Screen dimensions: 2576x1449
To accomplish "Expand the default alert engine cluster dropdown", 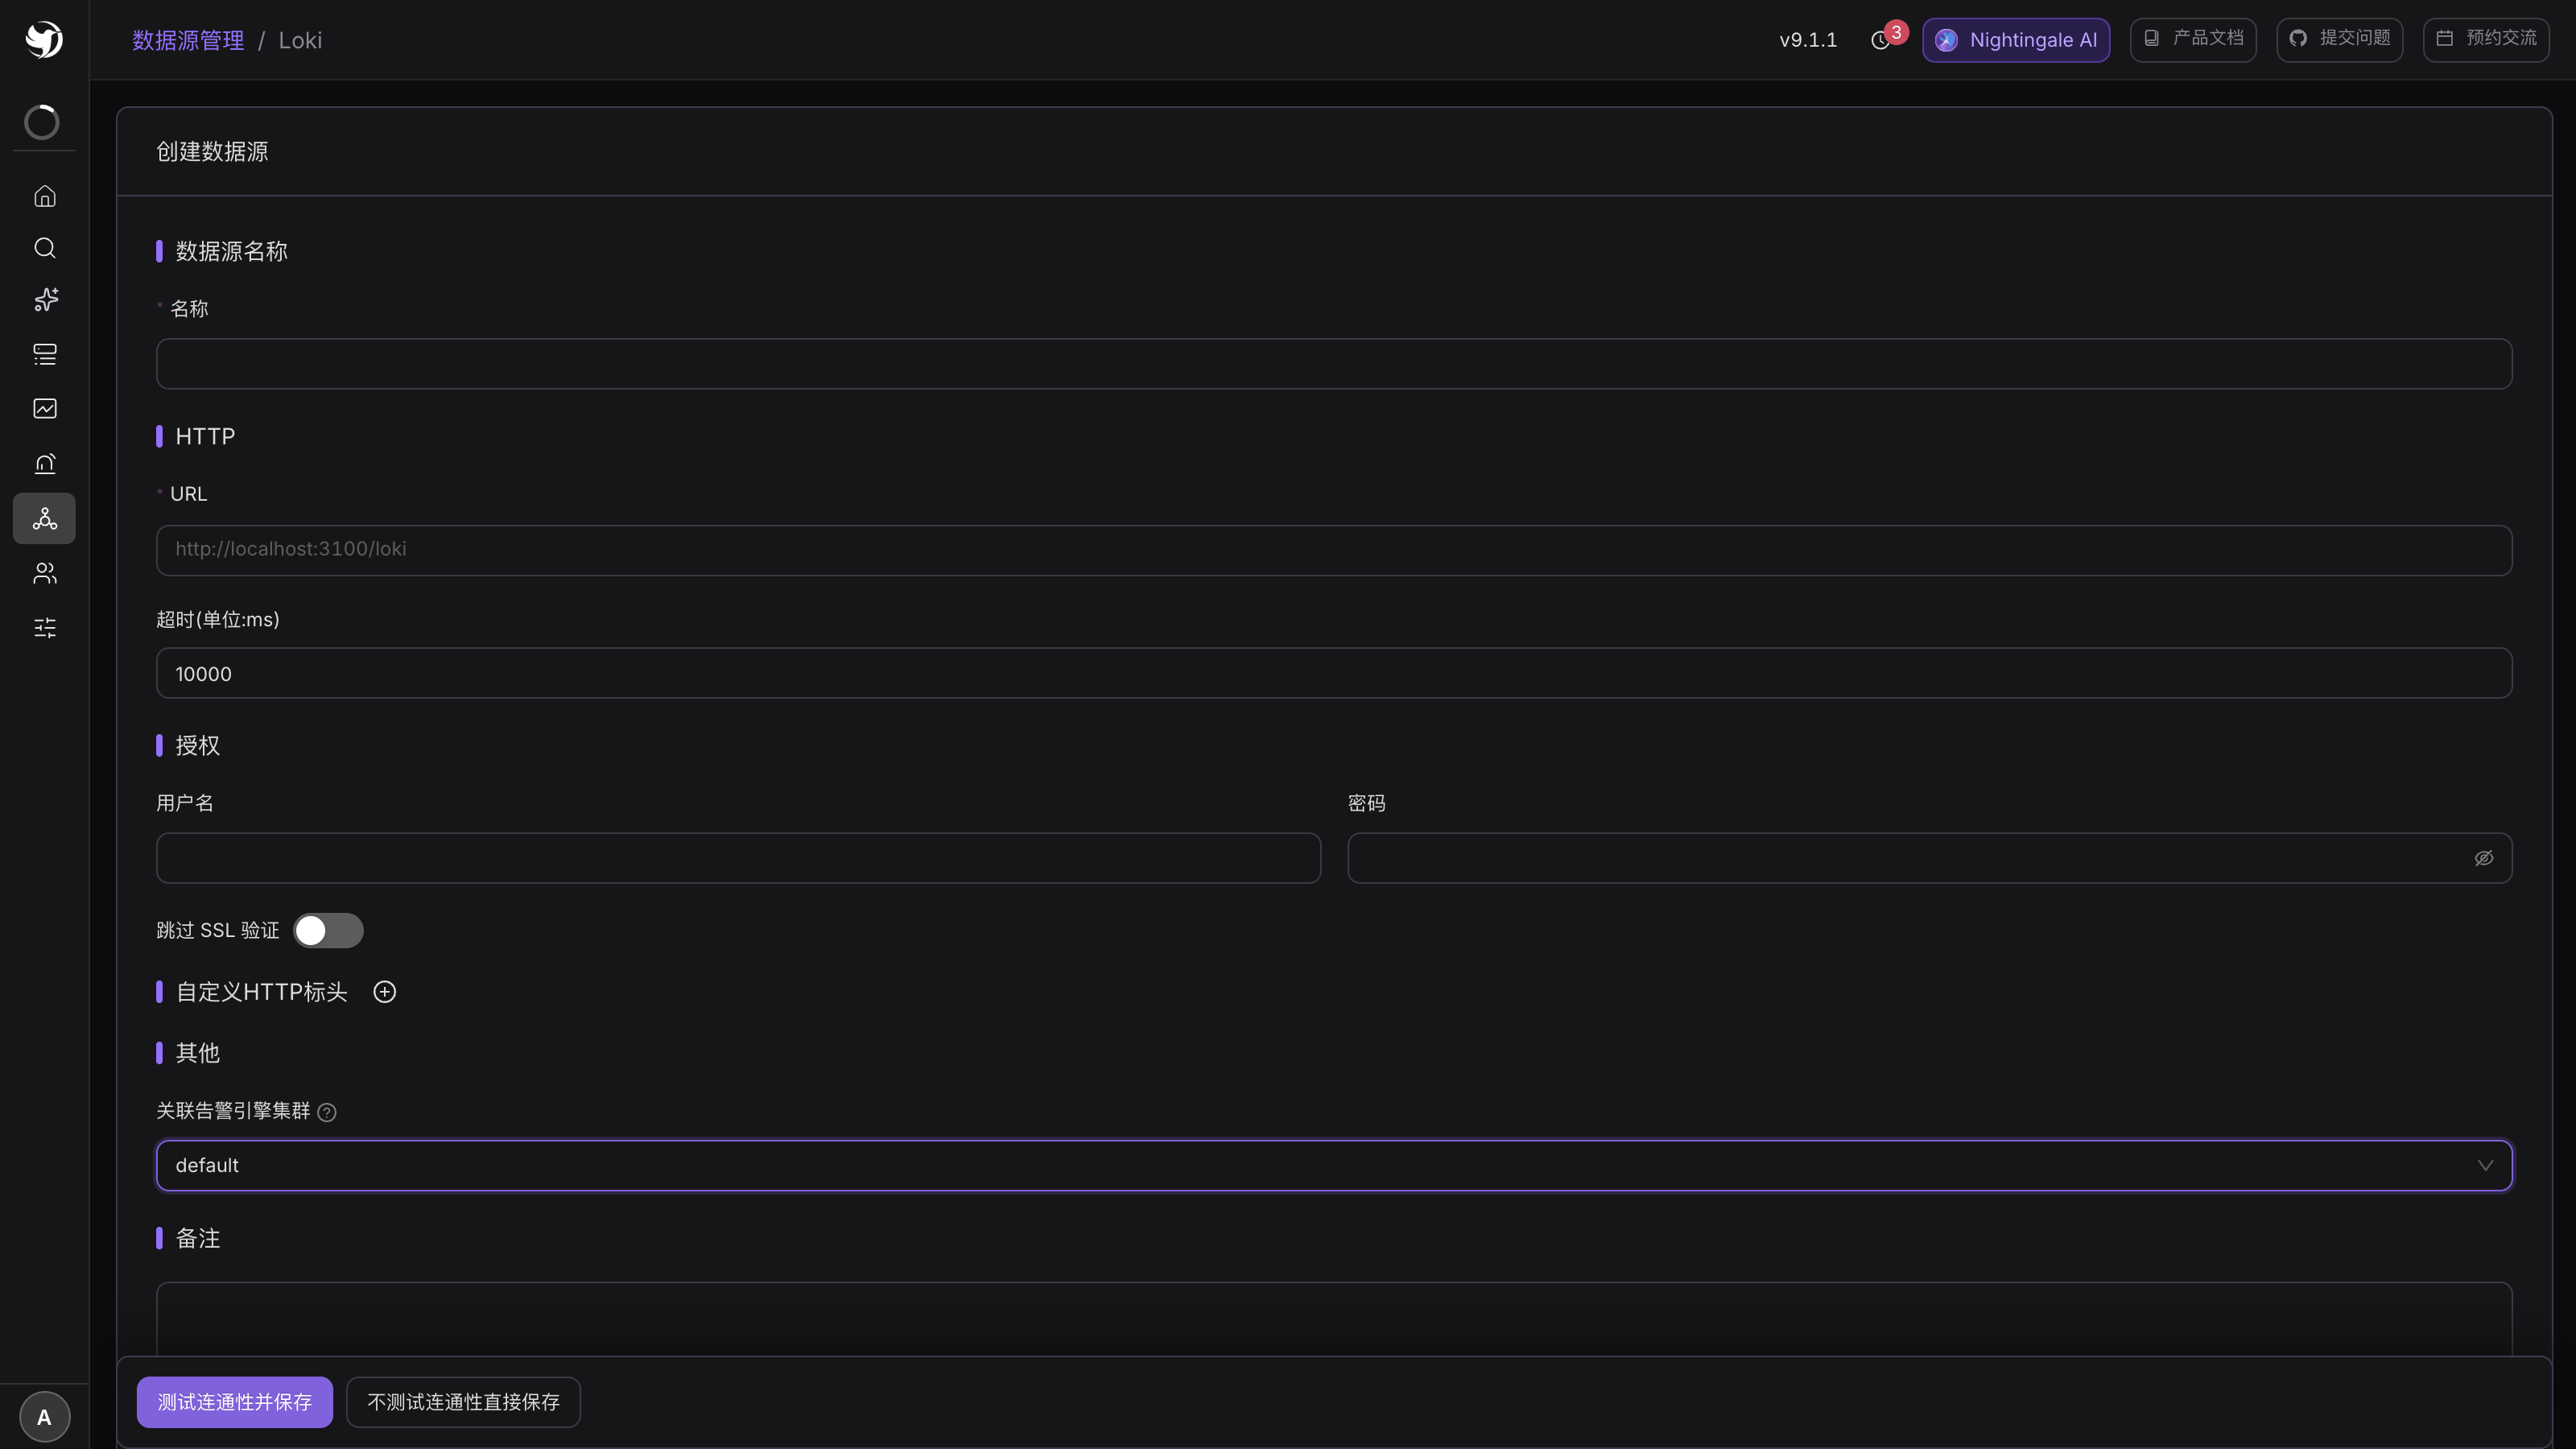I will pos(1334,1166).
